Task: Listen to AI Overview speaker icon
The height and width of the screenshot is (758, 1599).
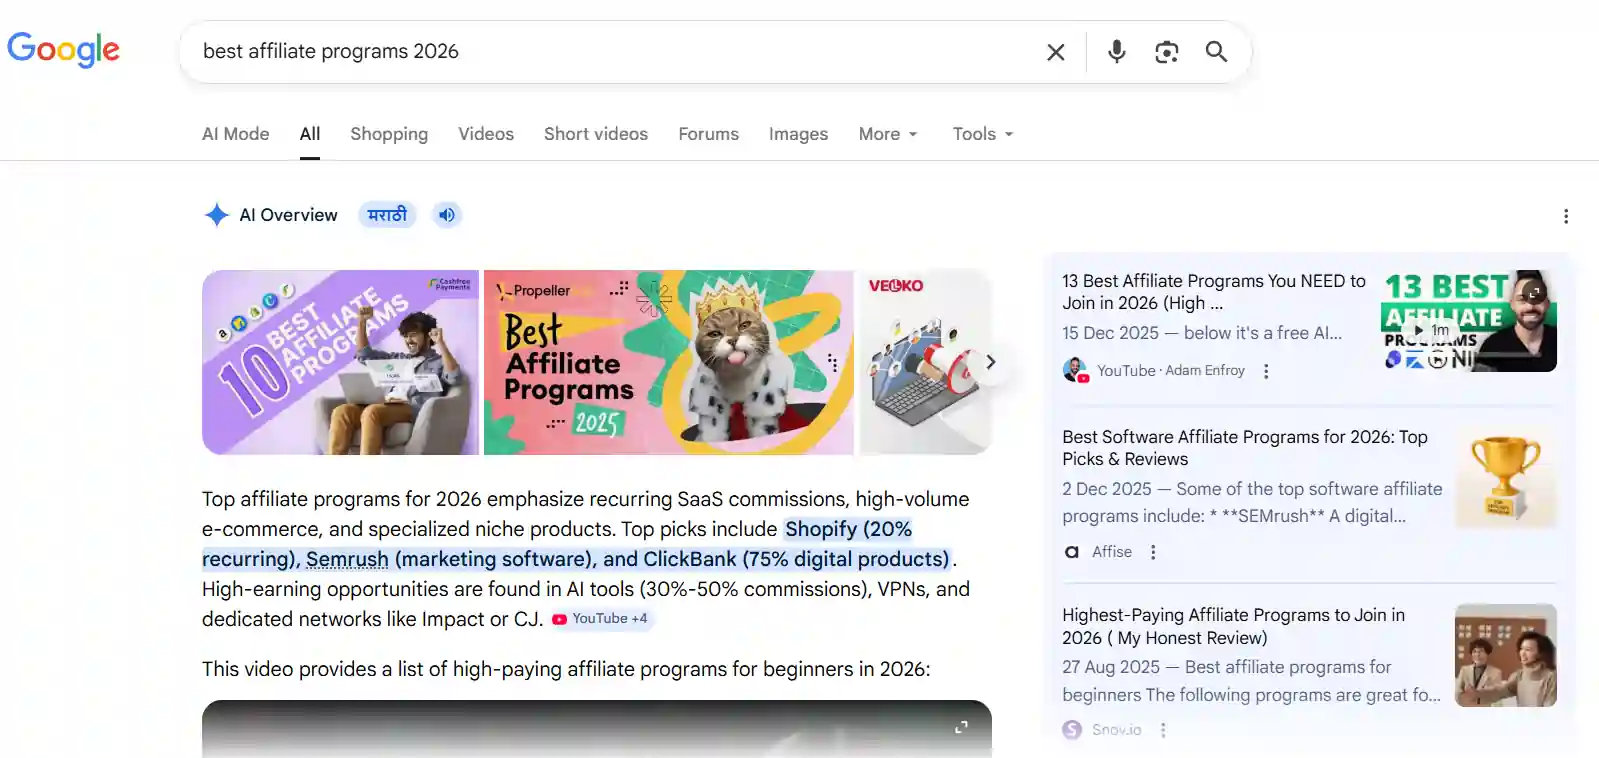Action: (x=447, y=215)
